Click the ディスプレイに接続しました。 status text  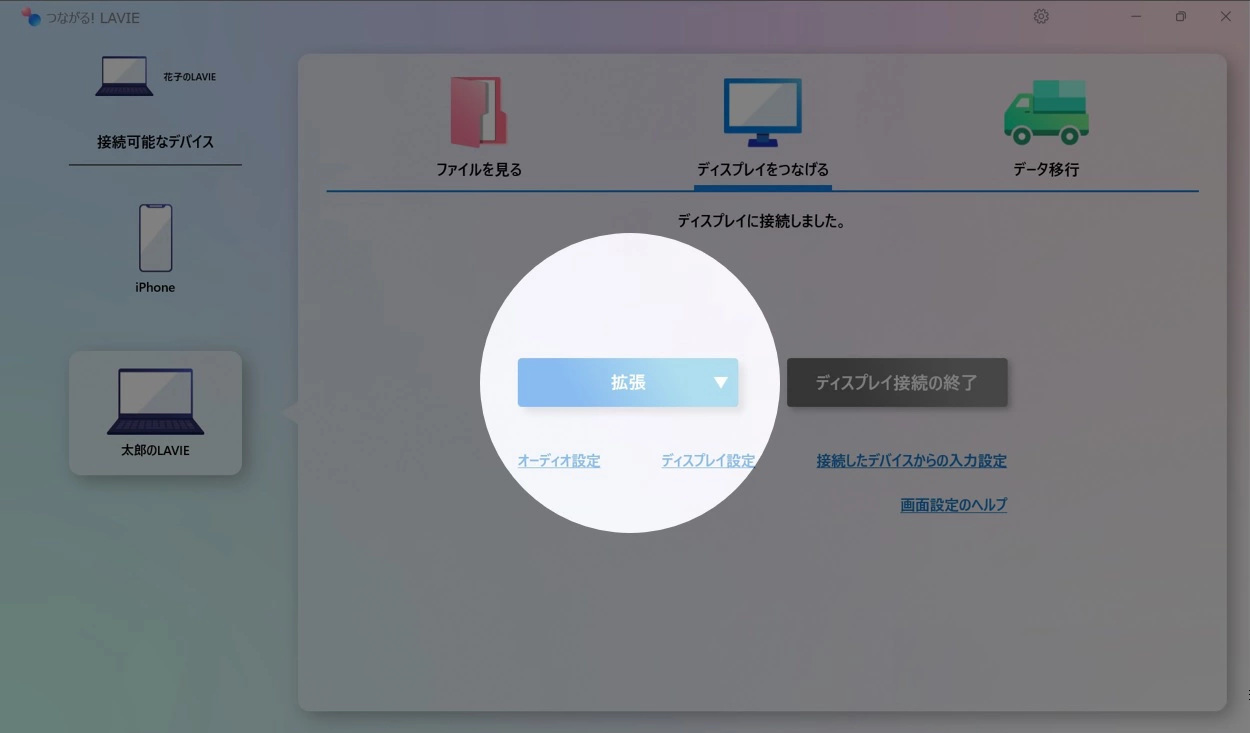point(762,222)
